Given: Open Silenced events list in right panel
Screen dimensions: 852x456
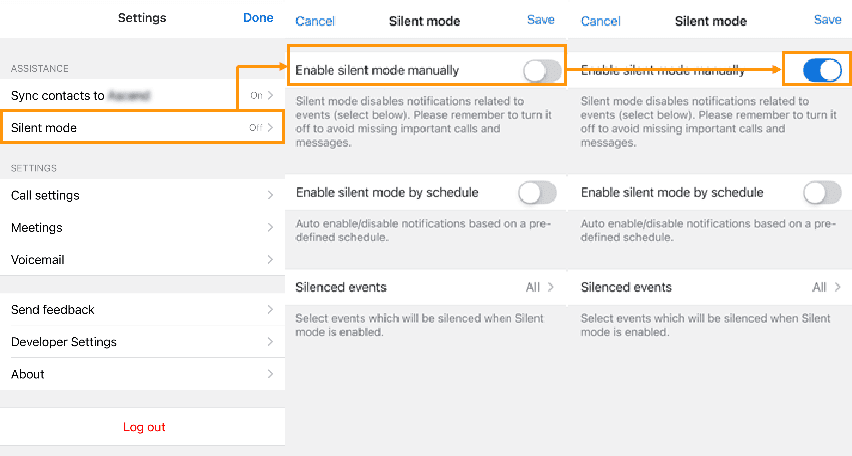Looking at the screenshot, I should (x=711, y=287).
